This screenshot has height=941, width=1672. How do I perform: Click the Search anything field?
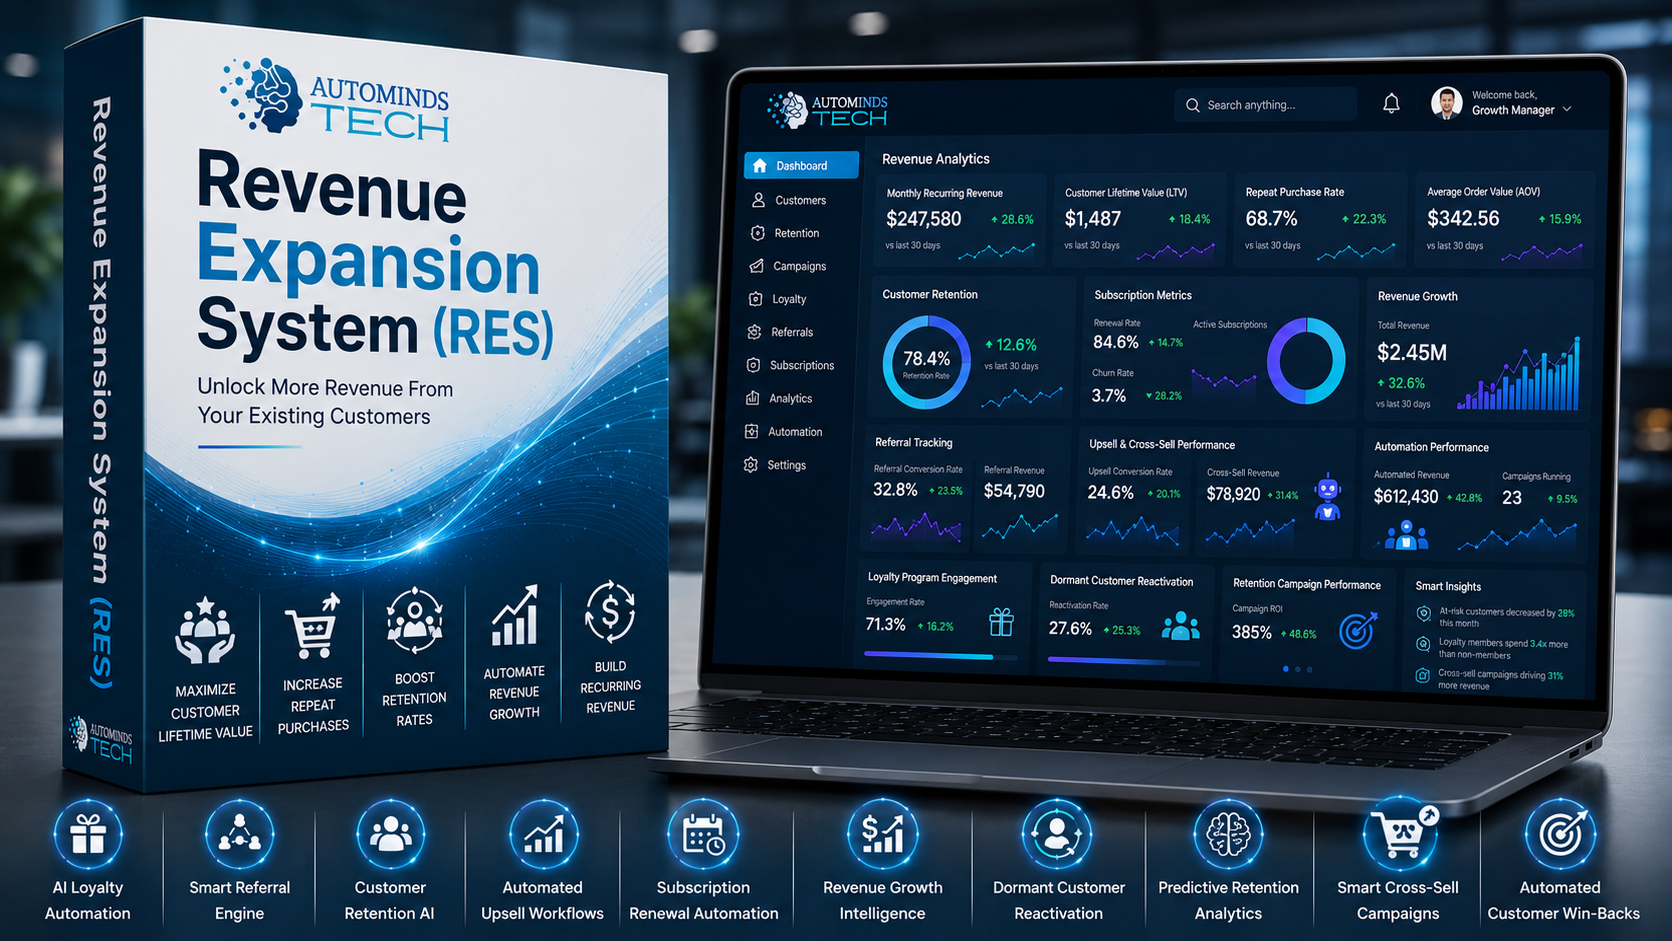(1265, 105)
